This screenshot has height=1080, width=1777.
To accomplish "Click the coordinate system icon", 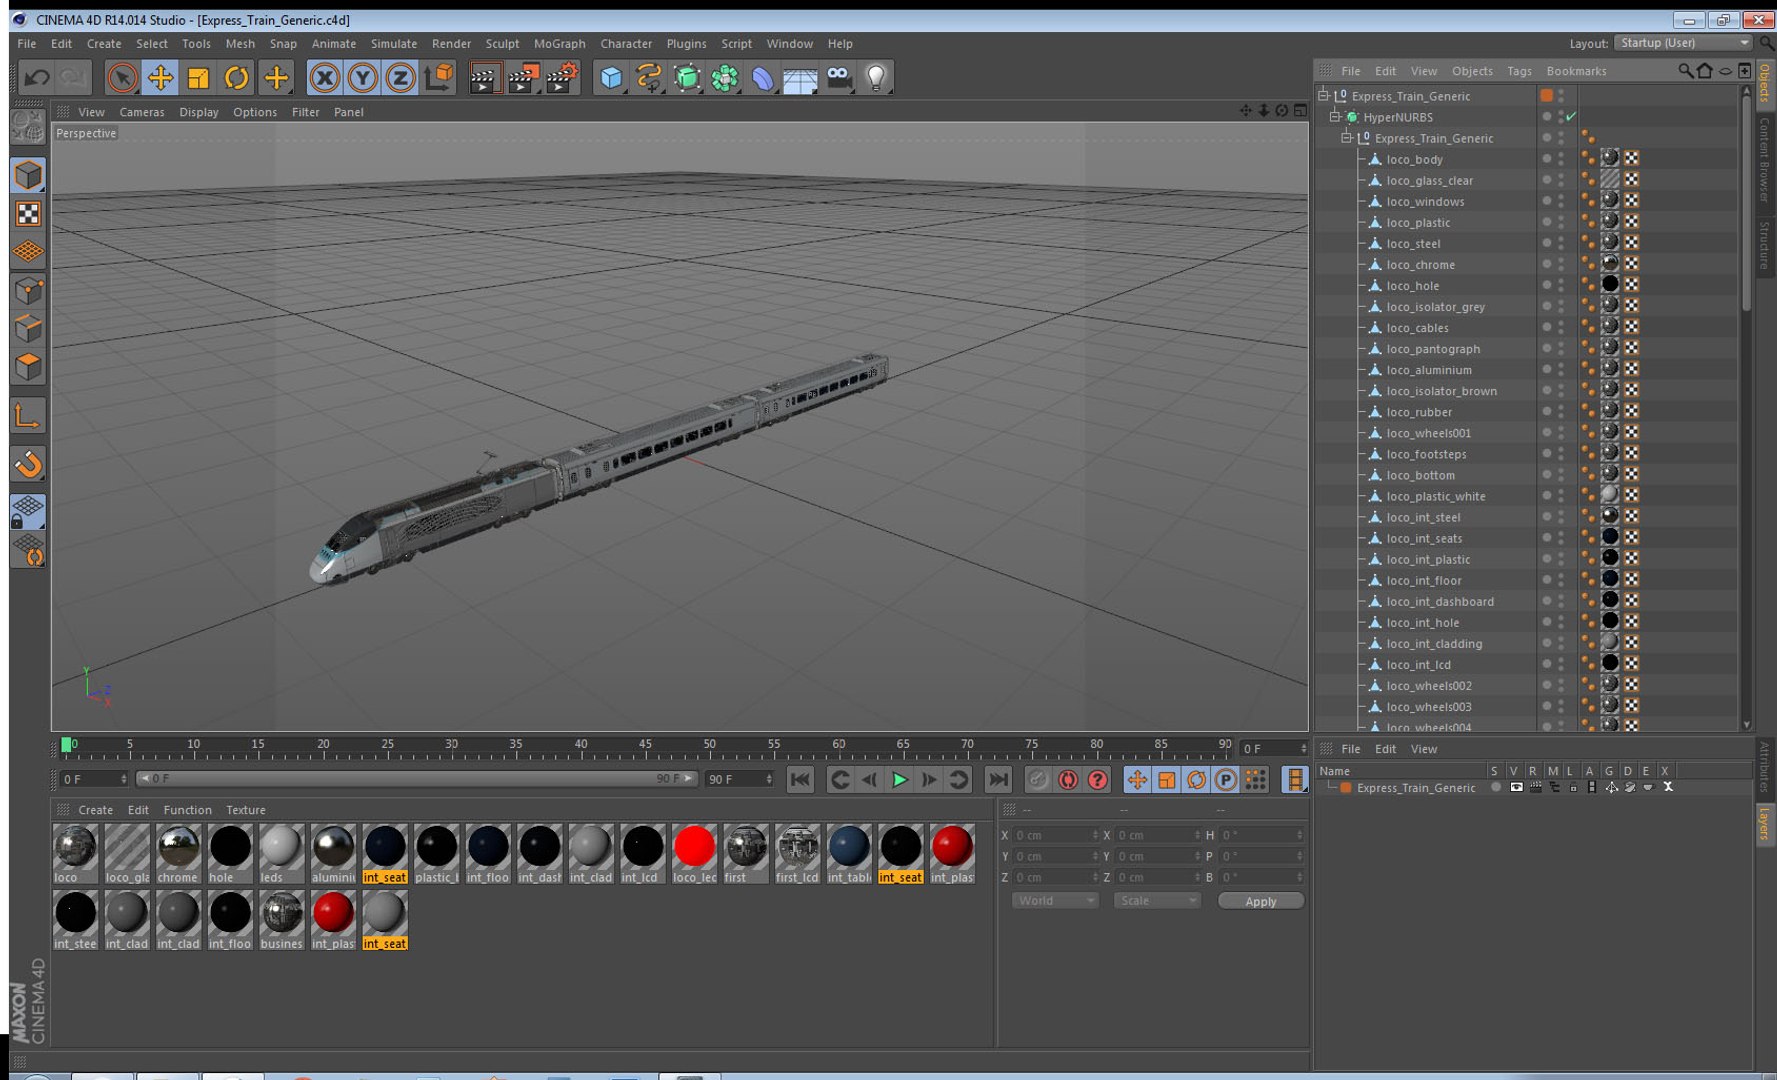I will coord(438,78).
